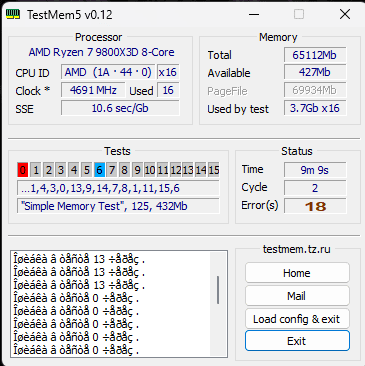Click the Cycle value 2
The height and width of the screenshot is (366, 365).
pyautogui.click(x=315, y=188)
